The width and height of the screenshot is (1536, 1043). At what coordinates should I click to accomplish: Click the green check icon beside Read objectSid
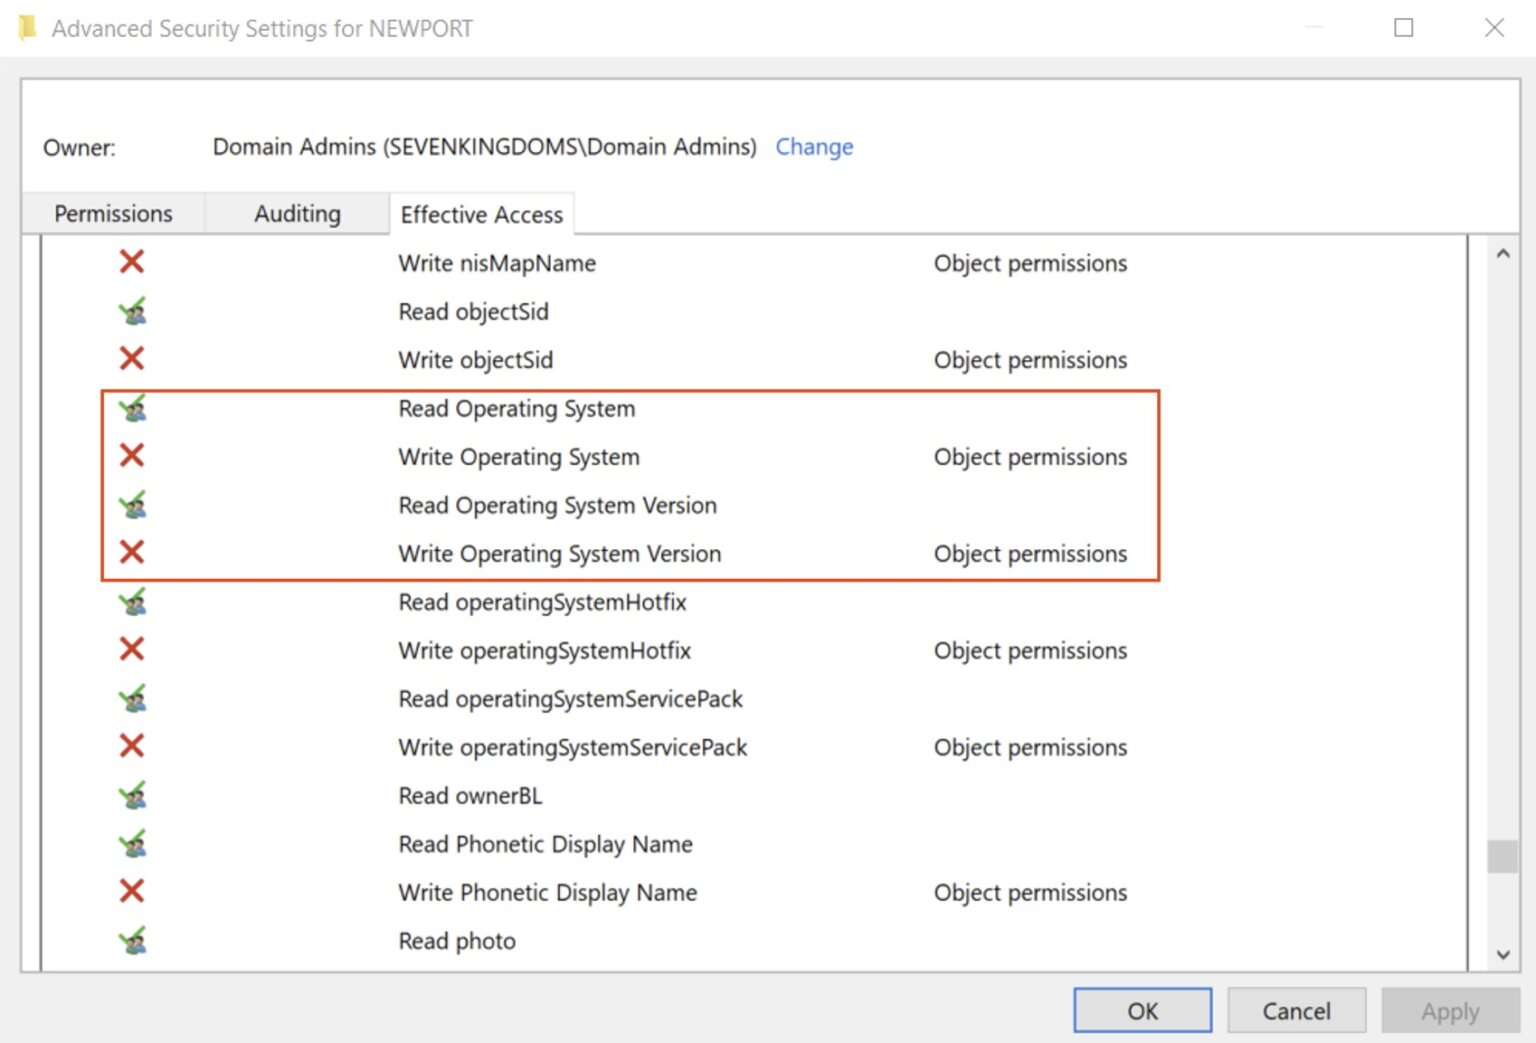point(133,311)
